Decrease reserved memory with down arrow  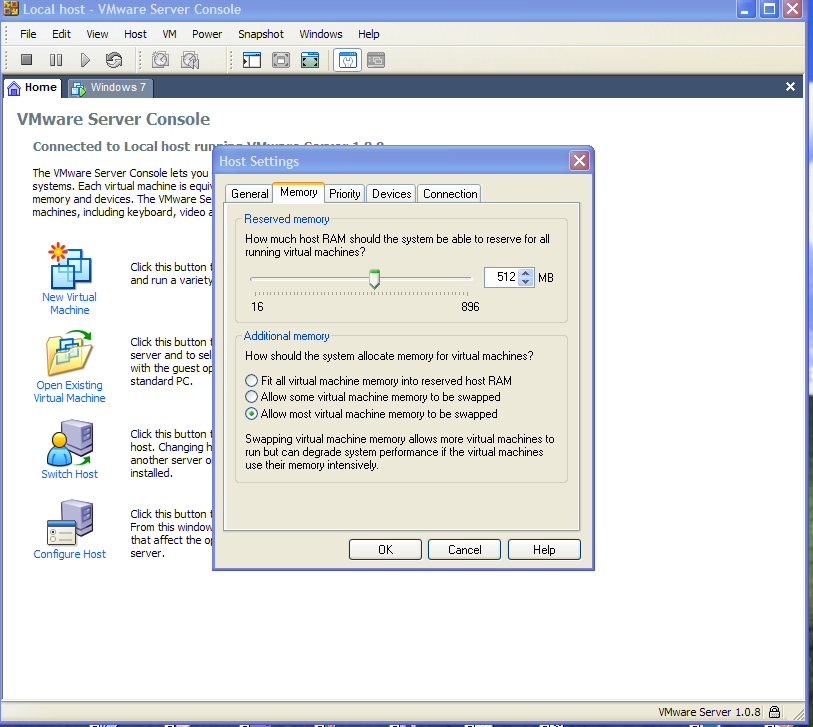point(526,282)
